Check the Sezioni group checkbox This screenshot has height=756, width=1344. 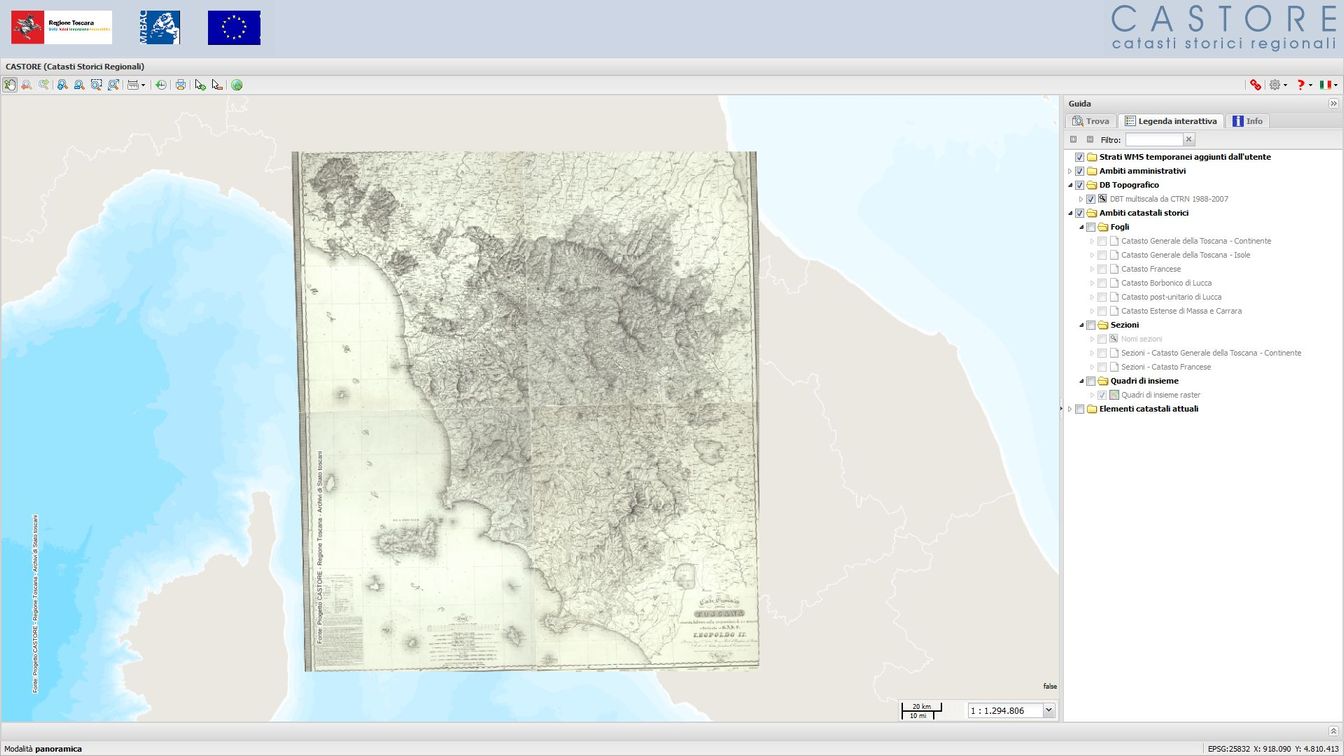(1091, 325)
